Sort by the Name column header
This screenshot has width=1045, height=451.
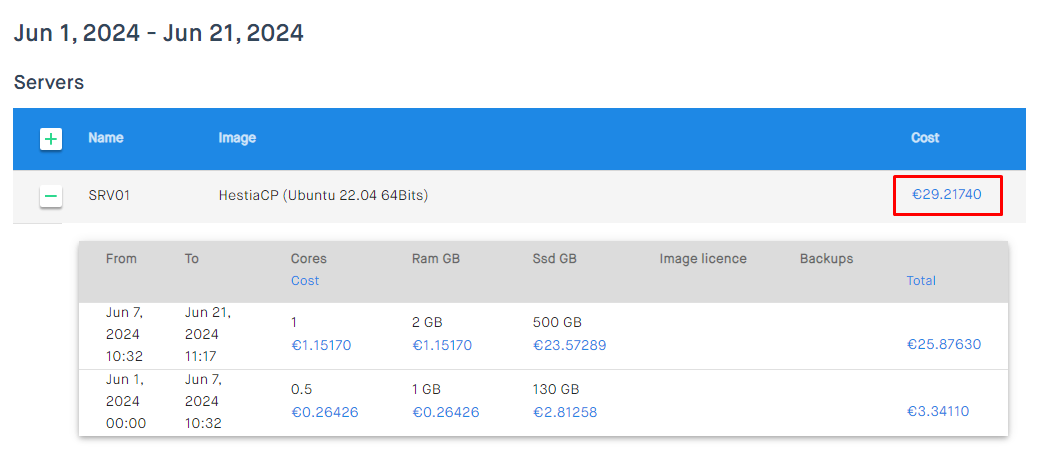pos(106,138)
